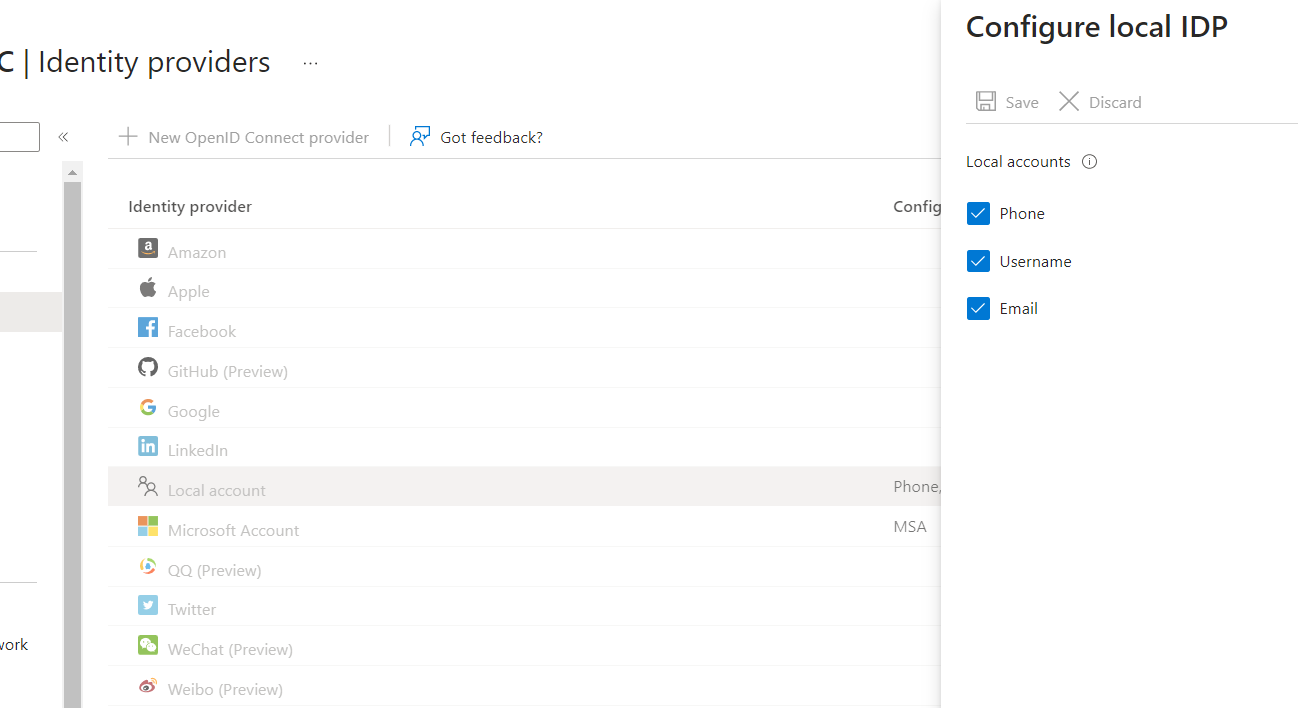
Task: Uncheck the Email checkbox
Action: [x=978, y=308]
